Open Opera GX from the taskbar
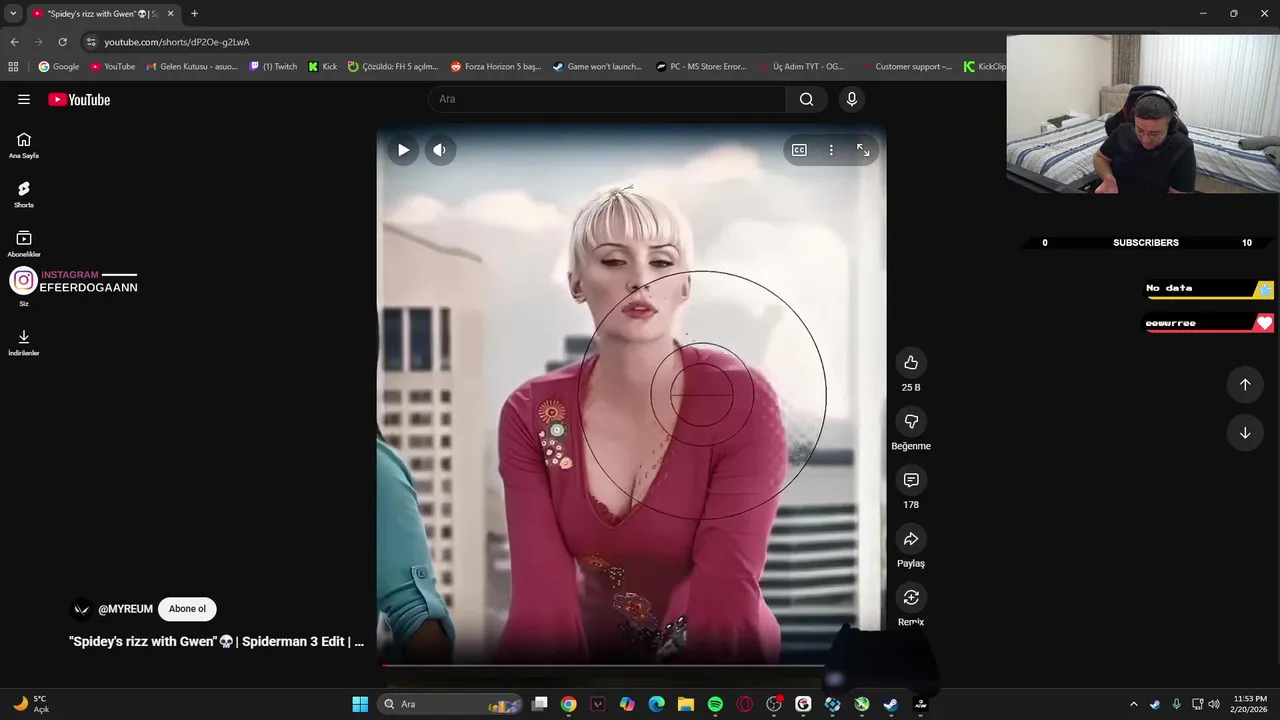The image size is (1280, 720). (744, 704)
